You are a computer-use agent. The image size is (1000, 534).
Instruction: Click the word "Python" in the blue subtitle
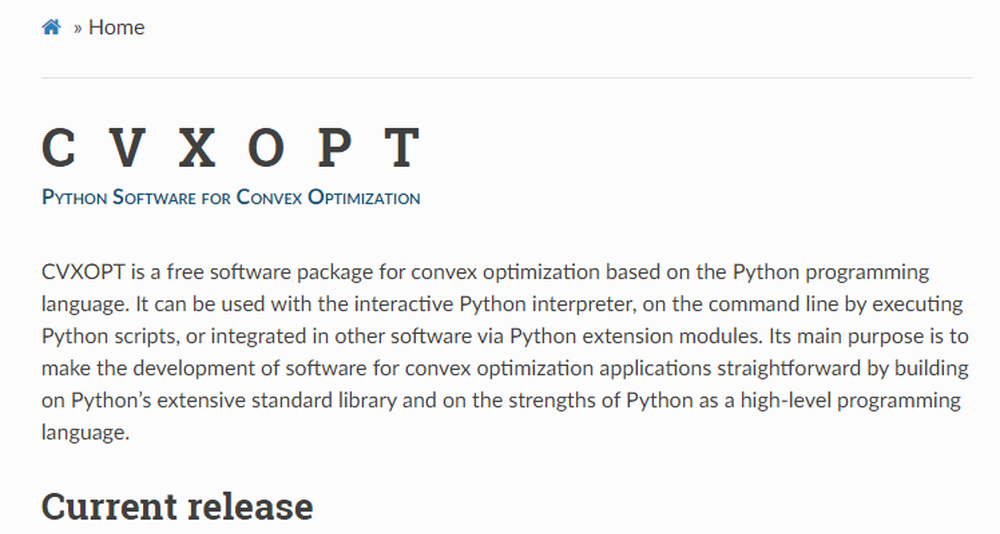tap(74, 197)
